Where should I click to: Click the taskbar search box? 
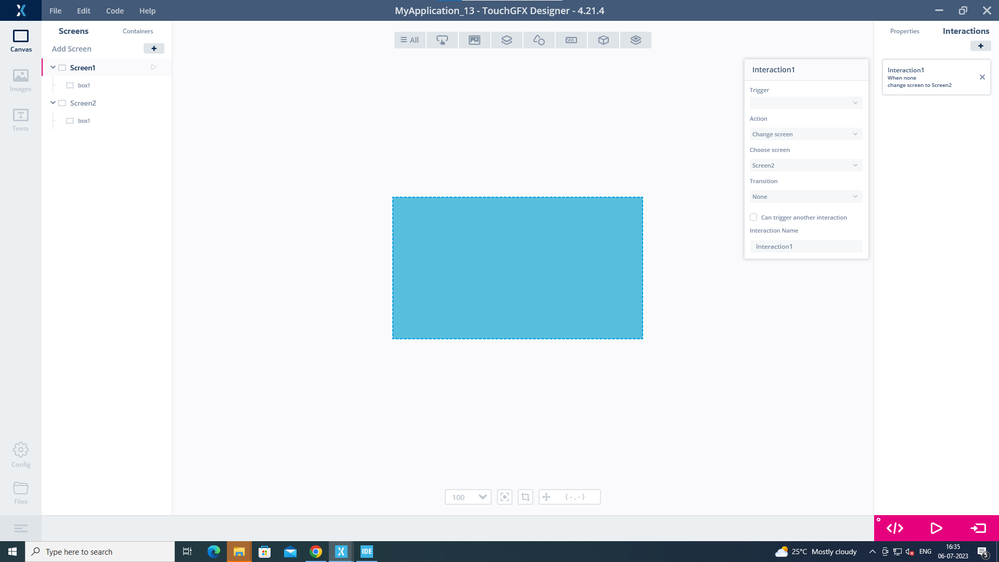pyautogui.click(x=99, y=552)
